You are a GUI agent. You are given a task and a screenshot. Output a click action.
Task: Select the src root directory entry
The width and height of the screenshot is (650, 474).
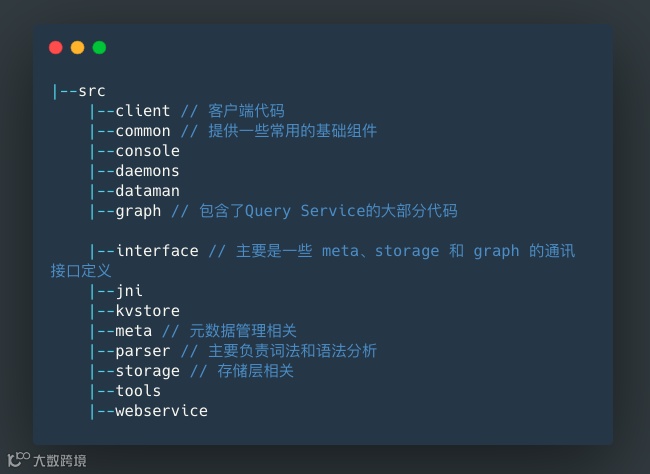pos(91,91)
